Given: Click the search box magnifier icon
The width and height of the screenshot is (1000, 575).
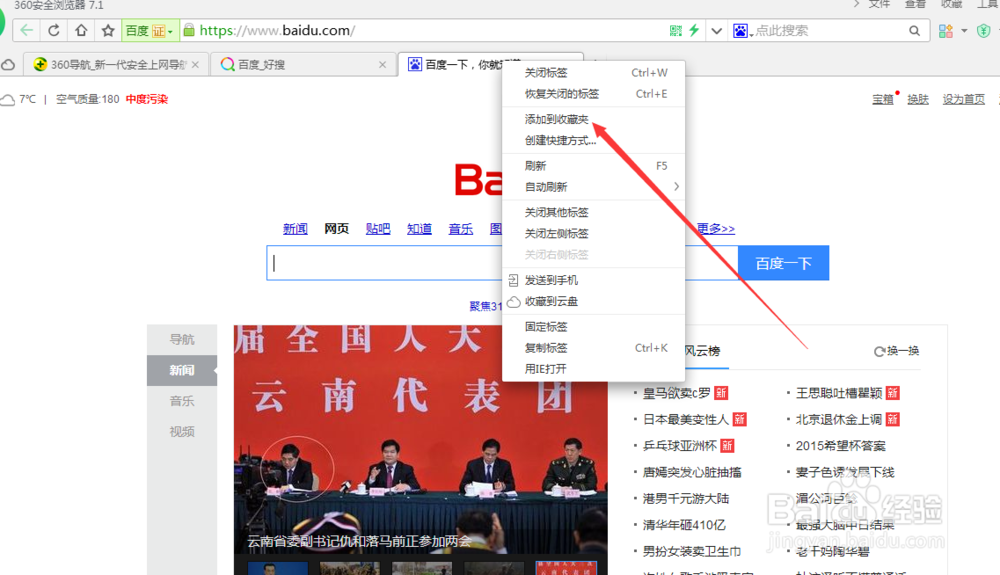Looking at the screenshot, I should coord(915,31).
